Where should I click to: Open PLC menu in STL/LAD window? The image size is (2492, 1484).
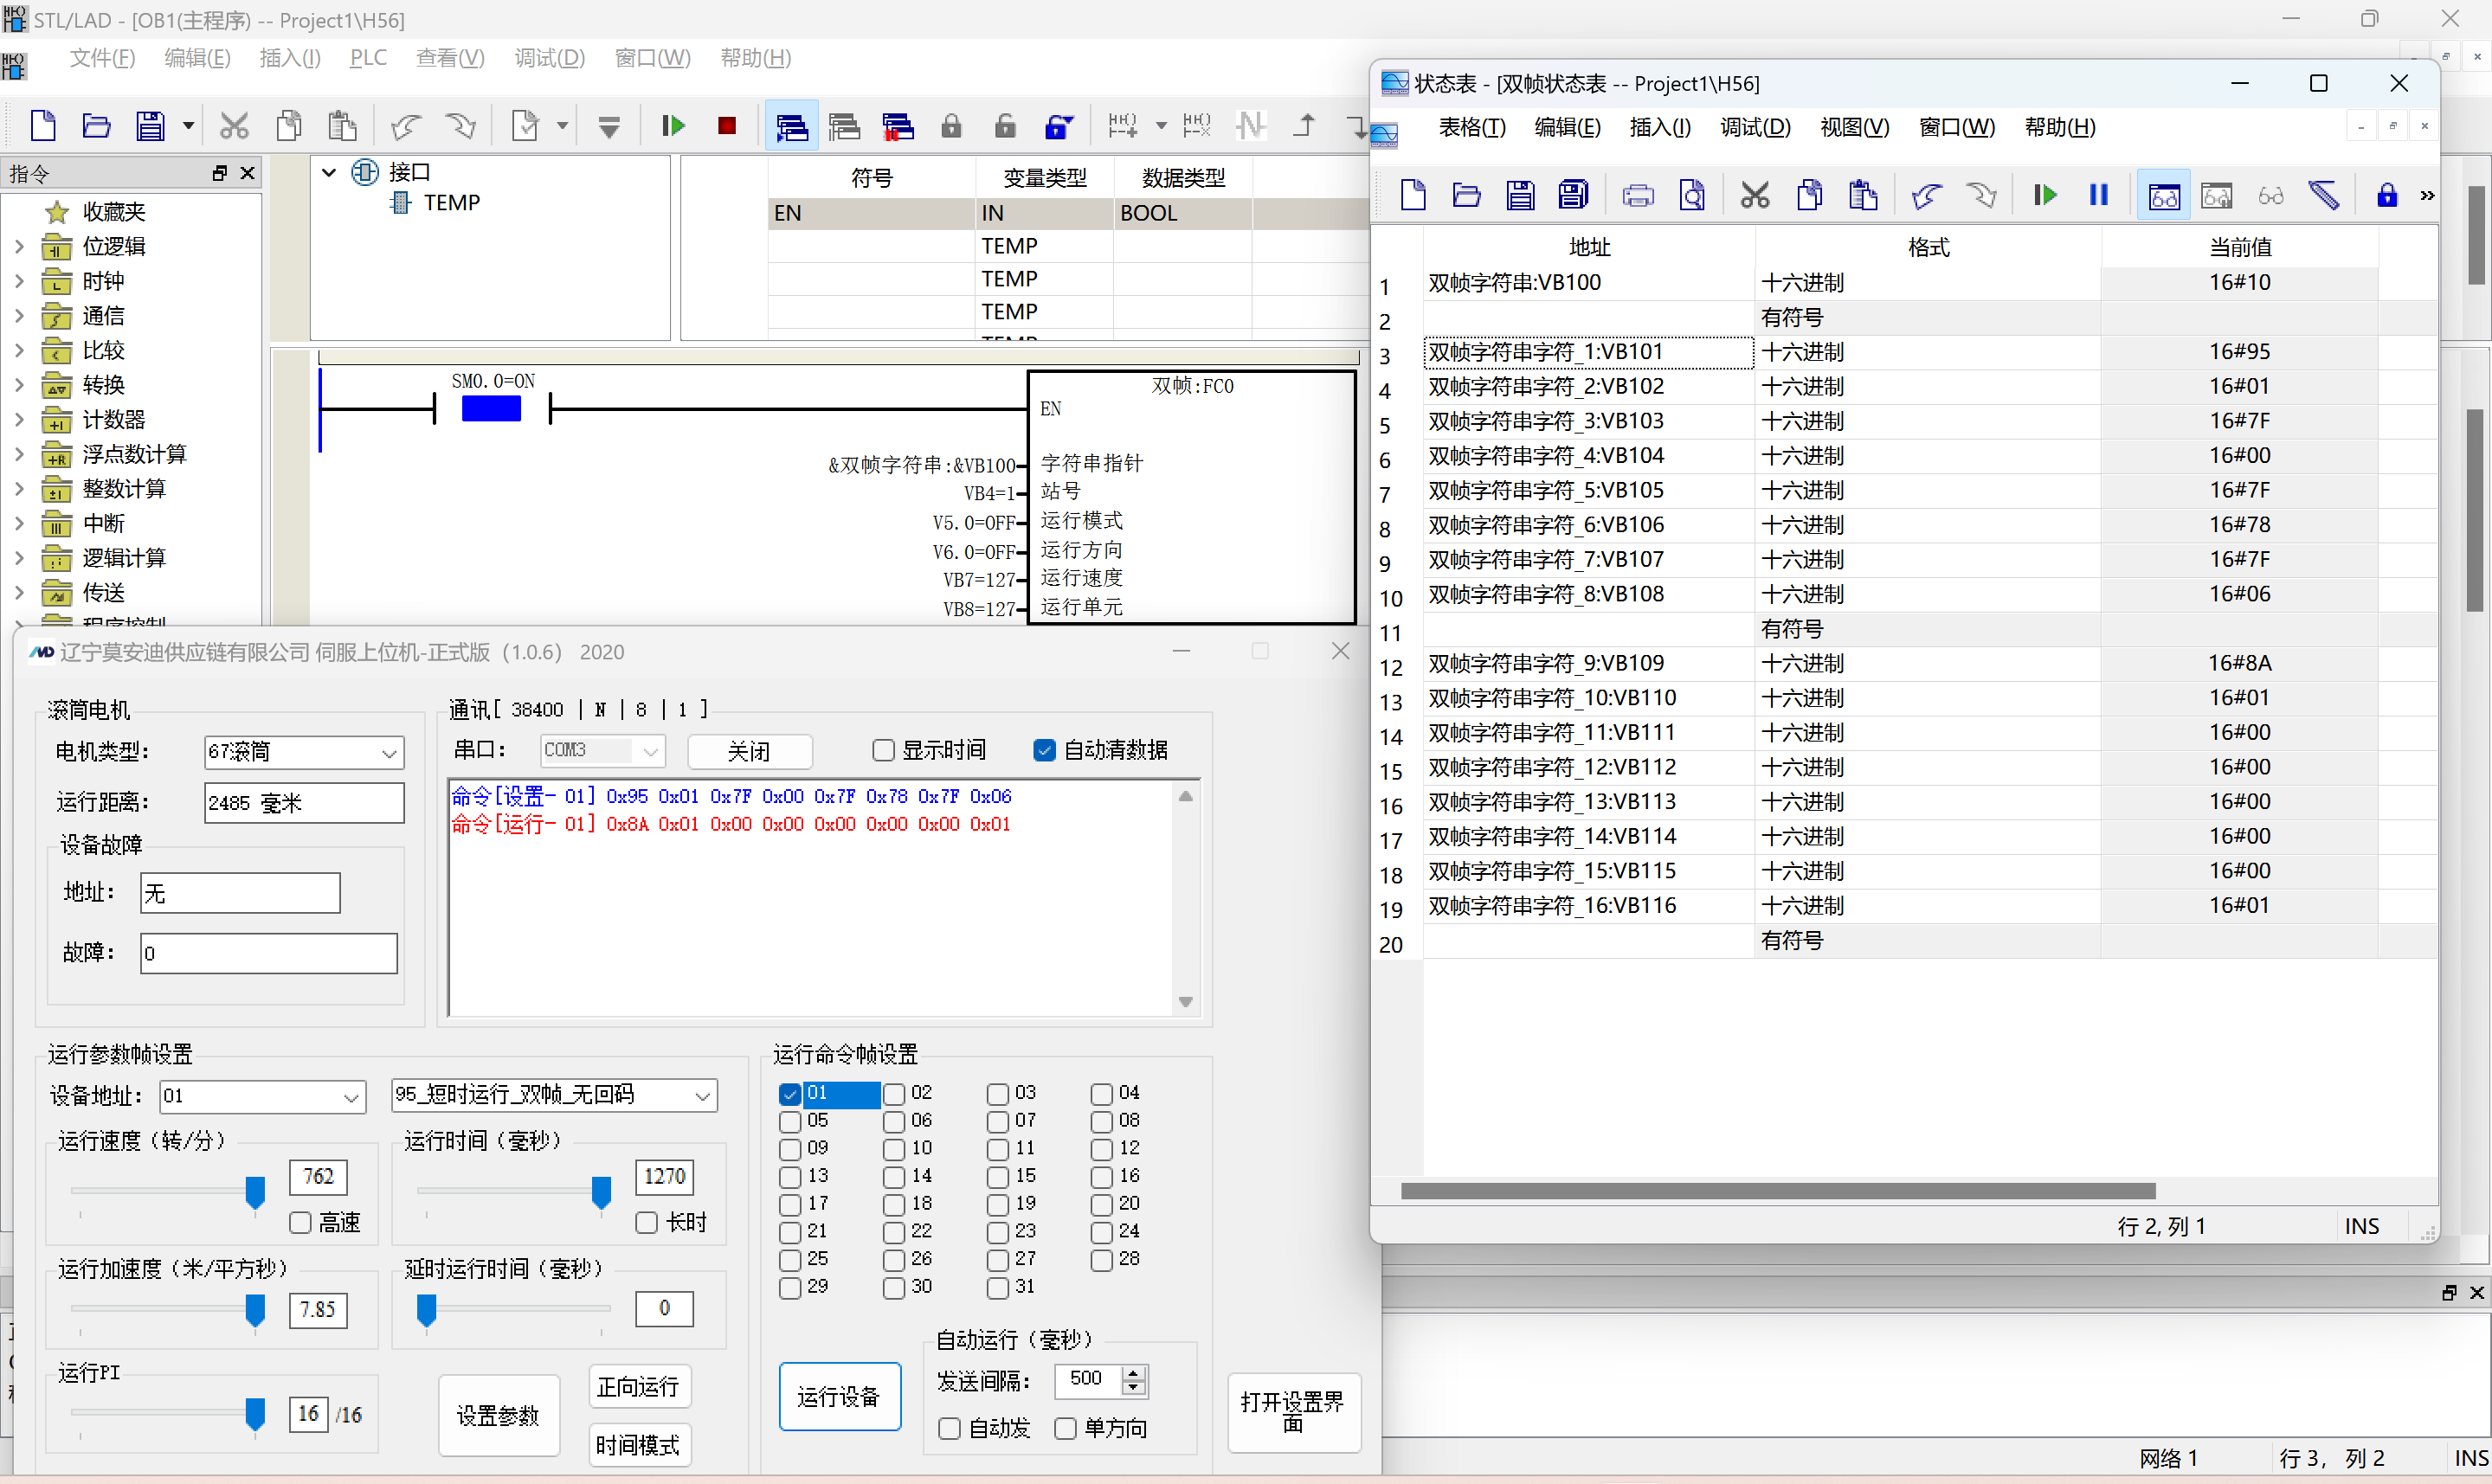(x=368, y=58)
